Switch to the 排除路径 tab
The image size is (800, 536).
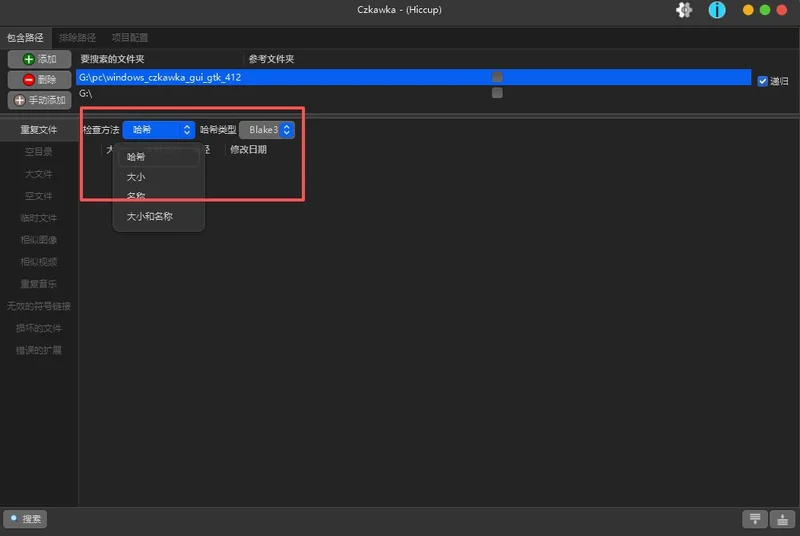(x=77, y=38)
